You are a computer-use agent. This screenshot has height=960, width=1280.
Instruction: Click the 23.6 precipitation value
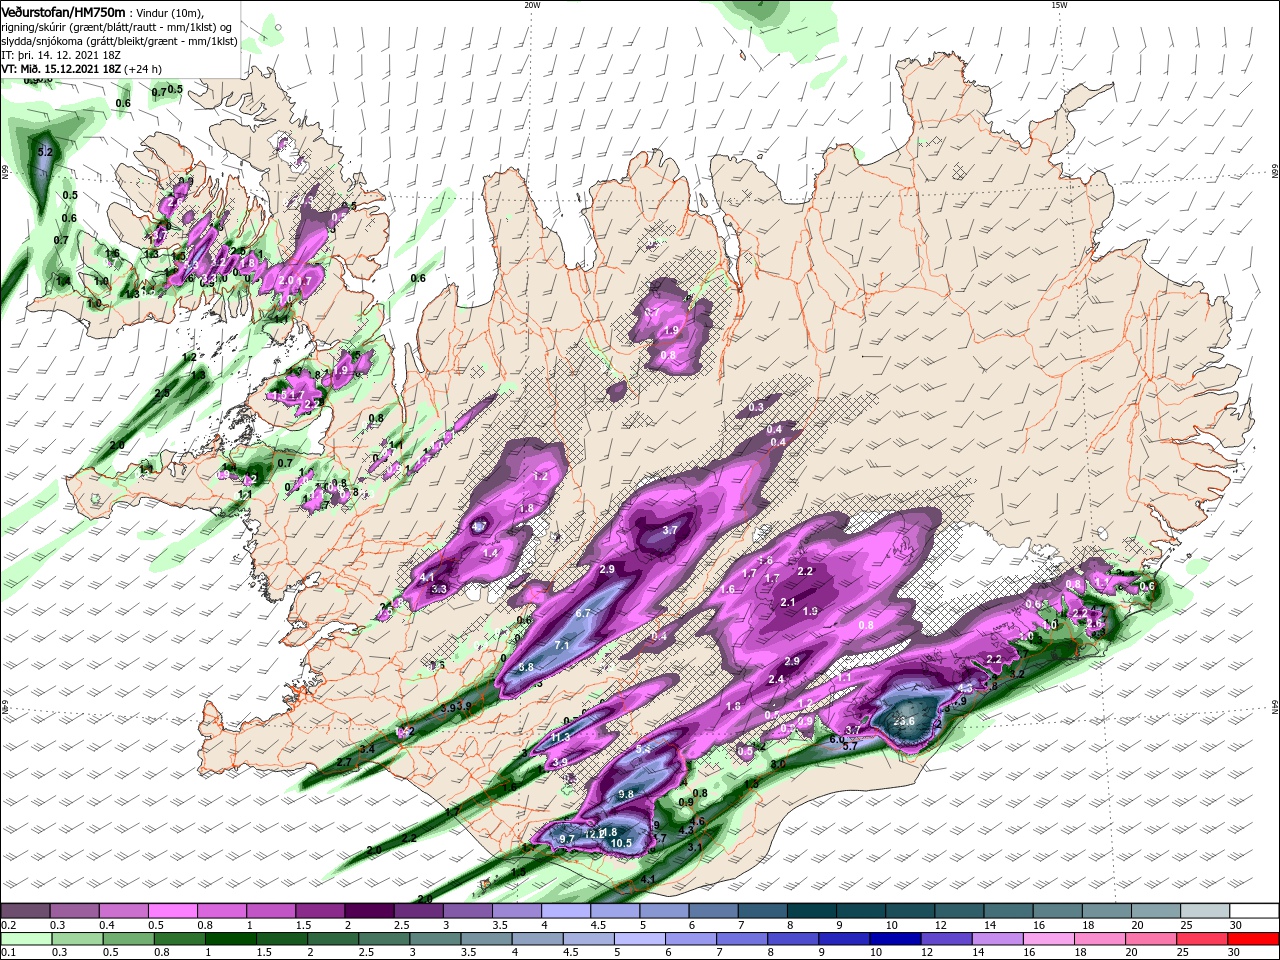[904, 720]
